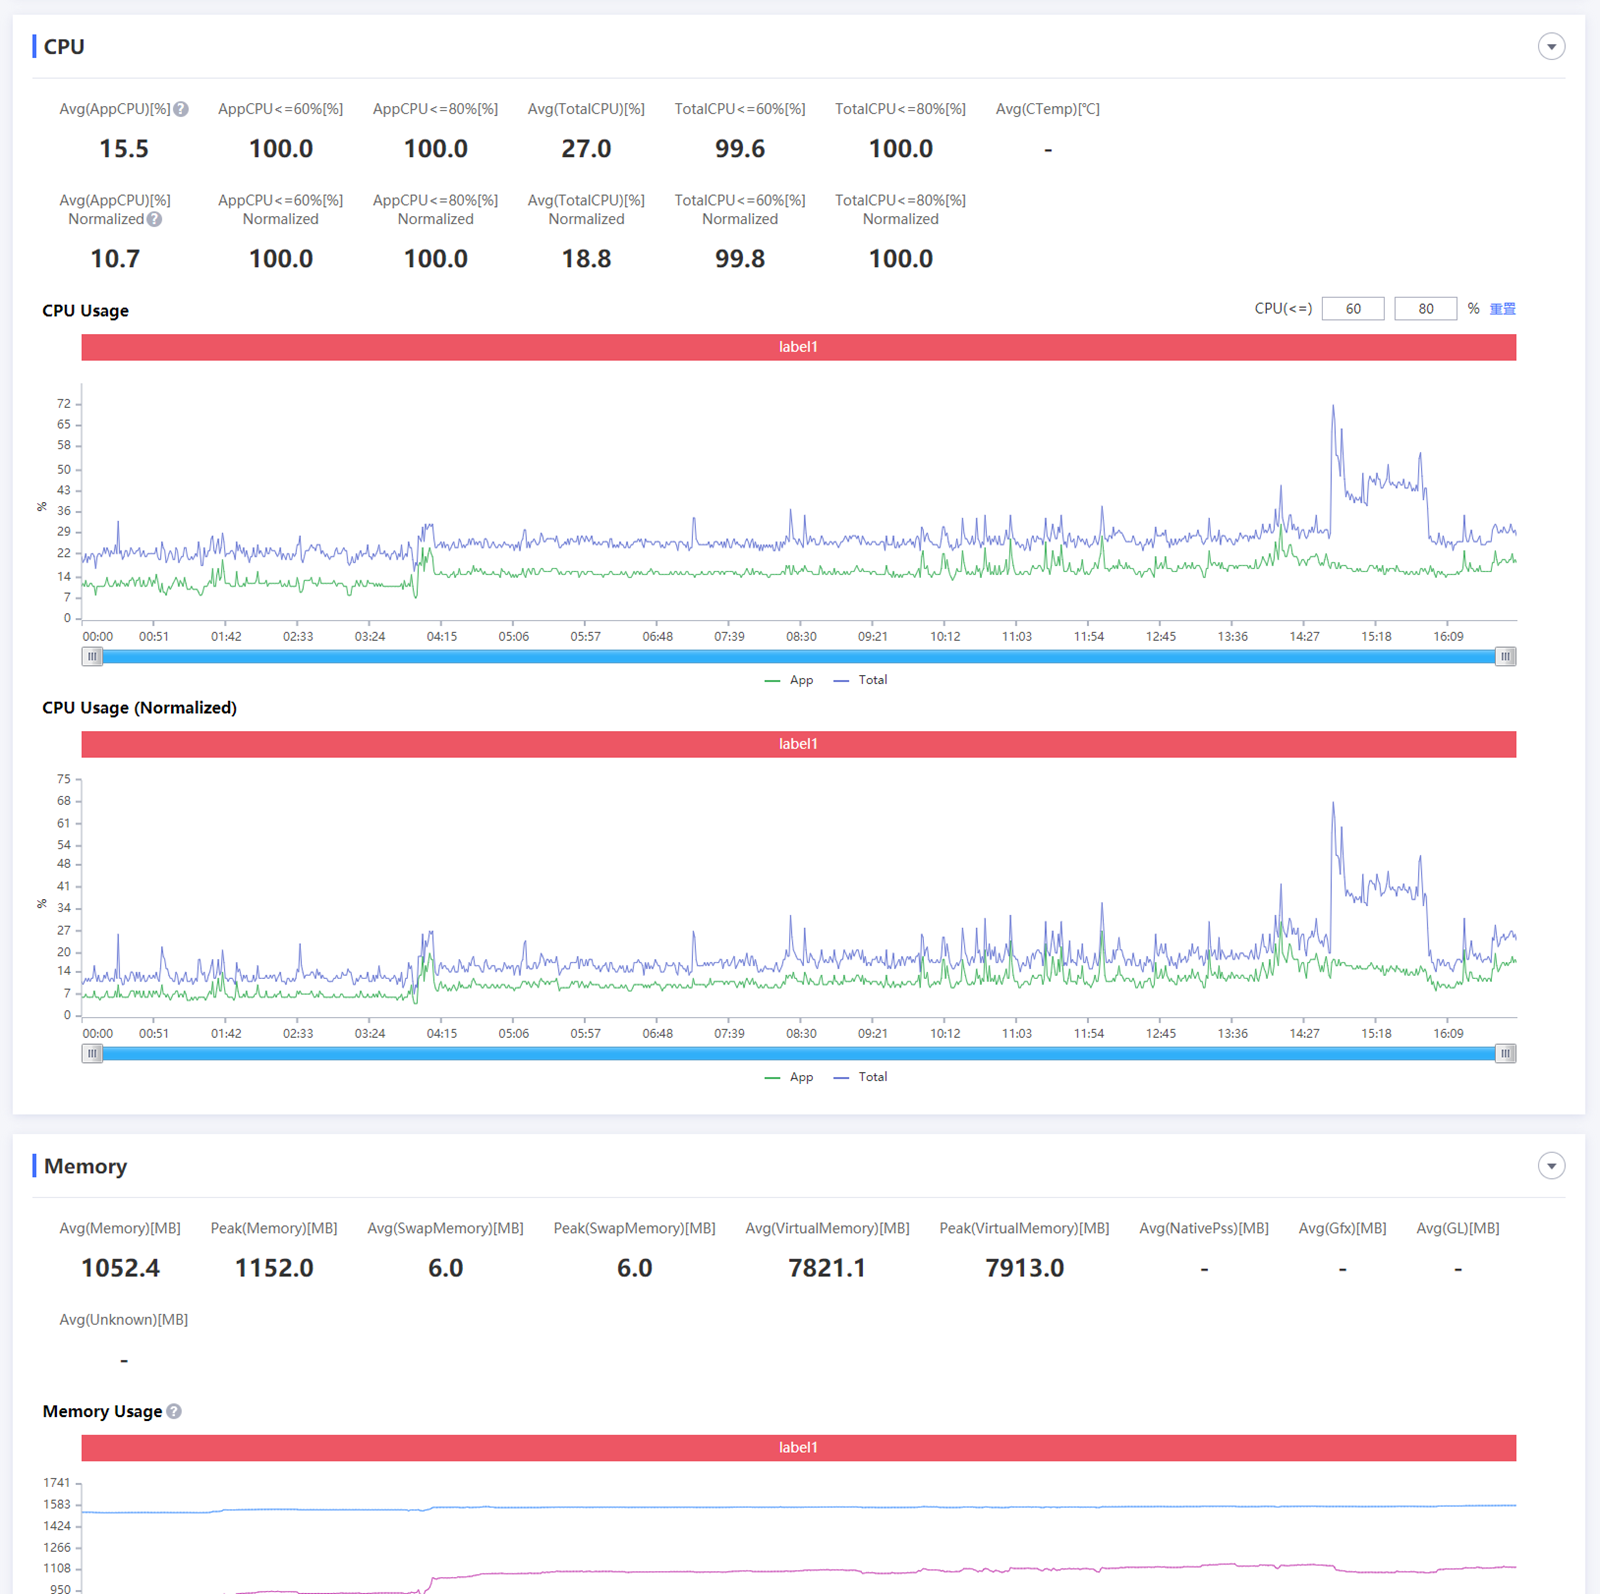
Task: Click help icon beside Avg(AppCPU) Normalized
Action: point(154,219)
